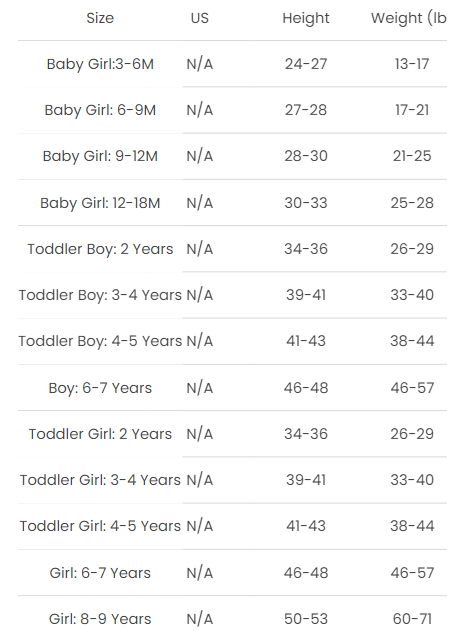Screen dimensions: 459x631
Task: Select the Size column header
Action: click(x=100, y=18)
